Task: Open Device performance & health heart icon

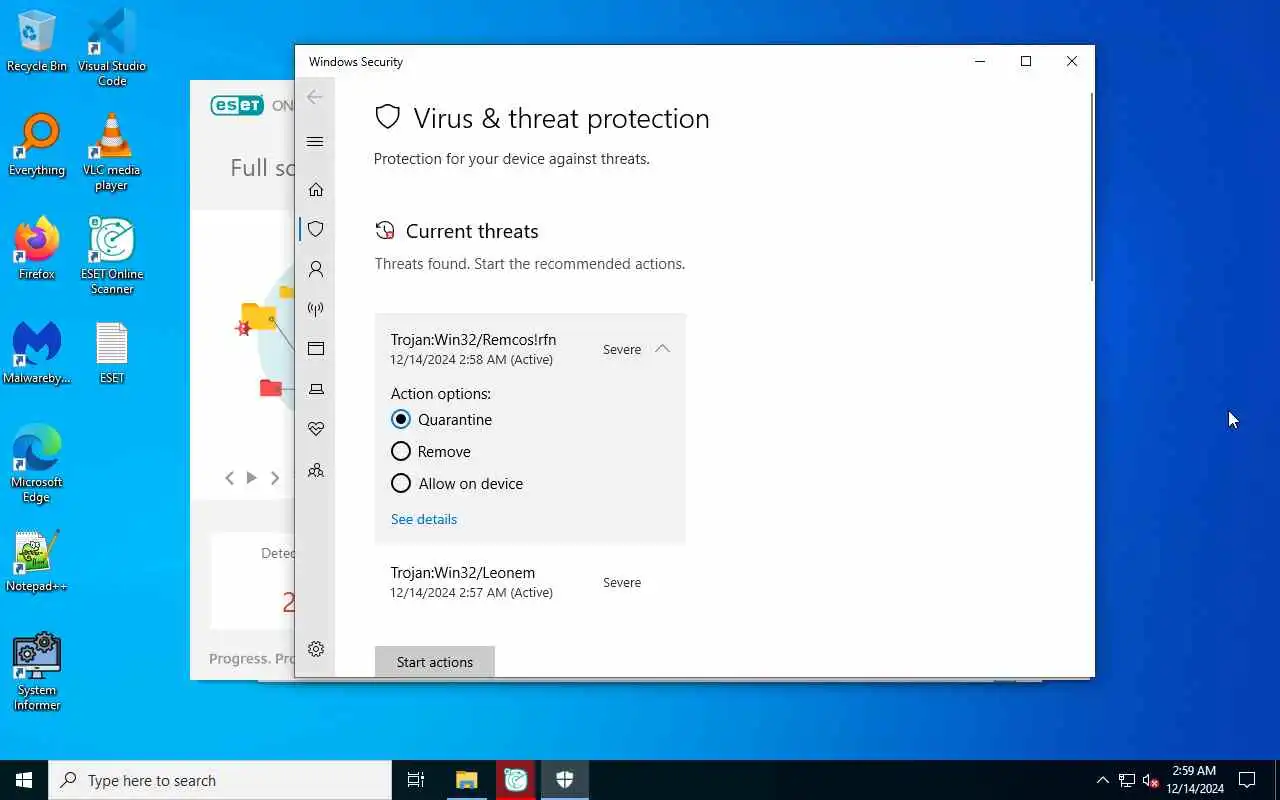Action: (x=316, y=429)
